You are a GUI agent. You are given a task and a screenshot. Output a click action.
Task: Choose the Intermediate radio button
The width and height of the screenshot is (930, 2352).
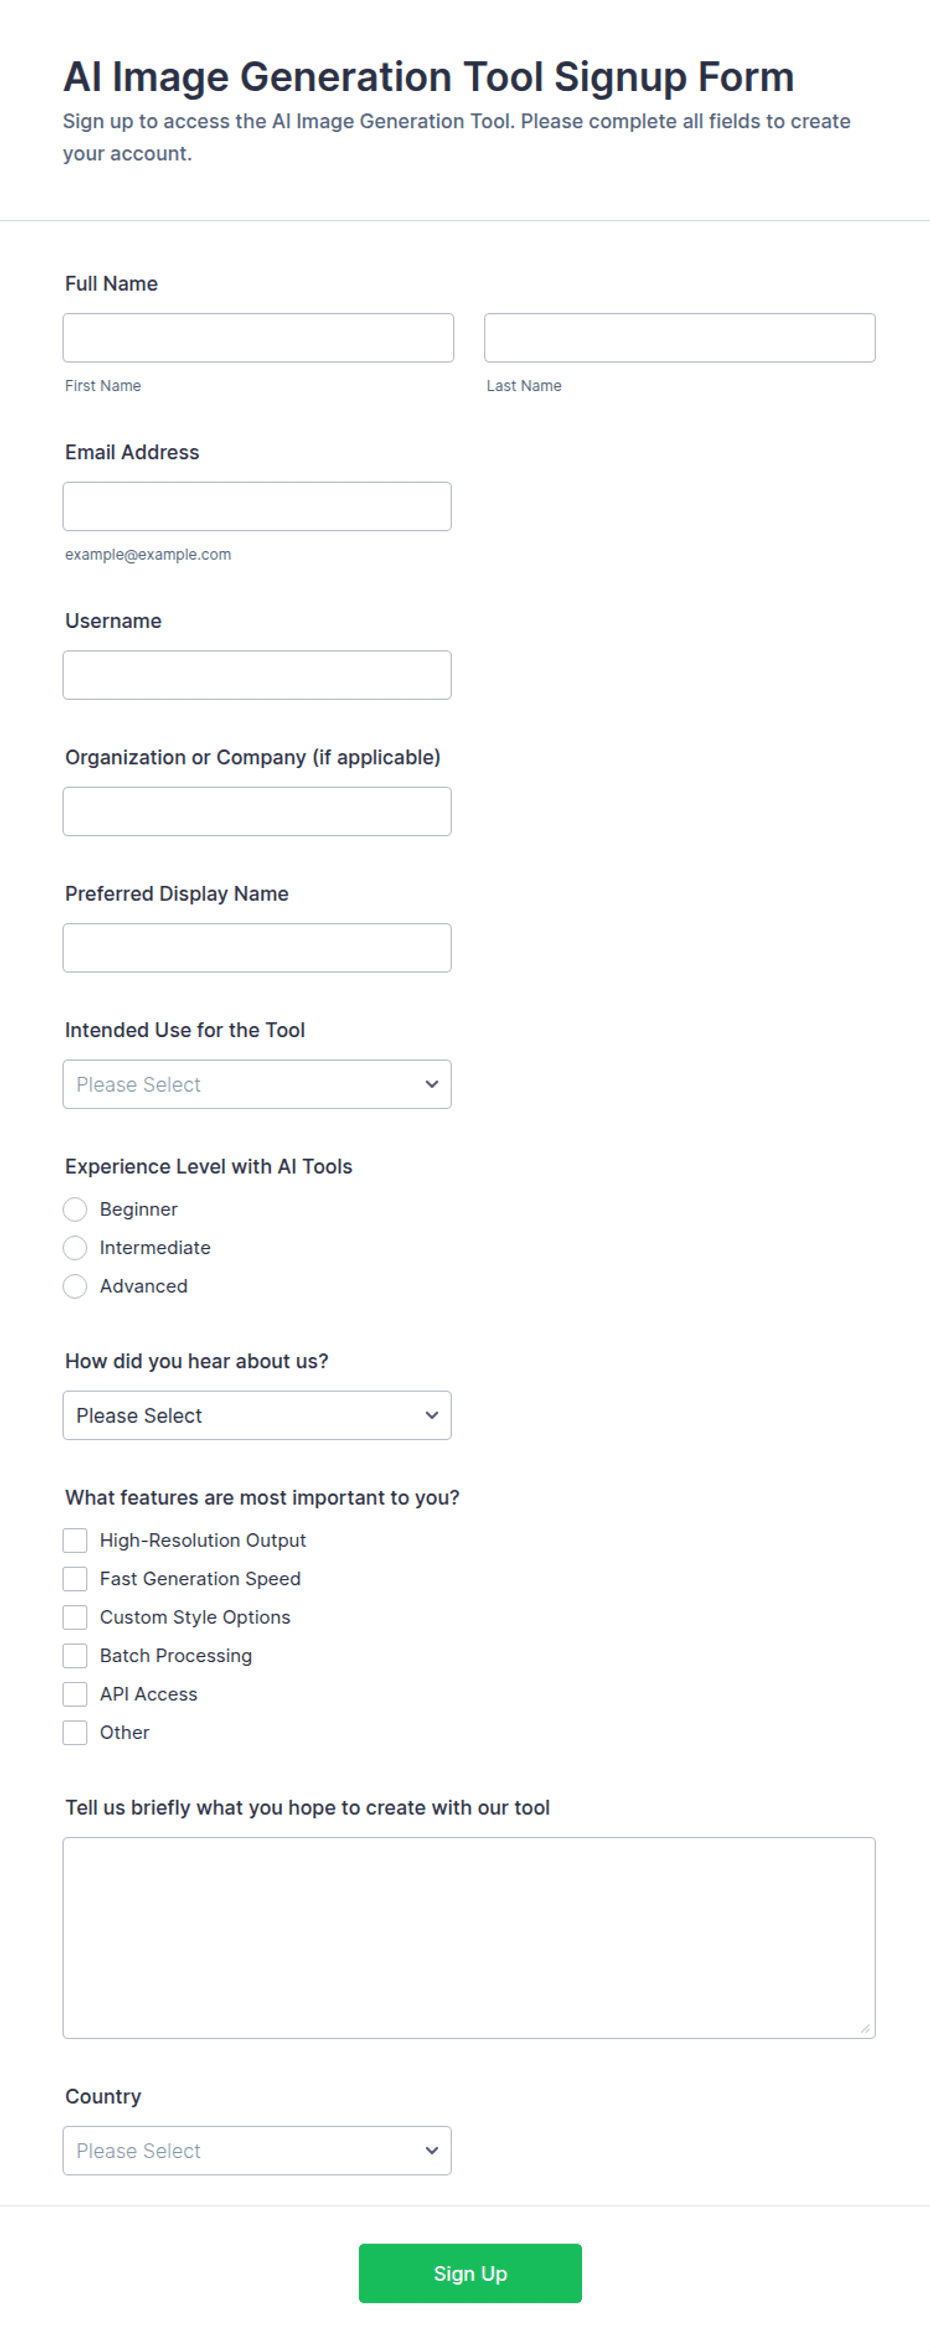point(75,1248)
